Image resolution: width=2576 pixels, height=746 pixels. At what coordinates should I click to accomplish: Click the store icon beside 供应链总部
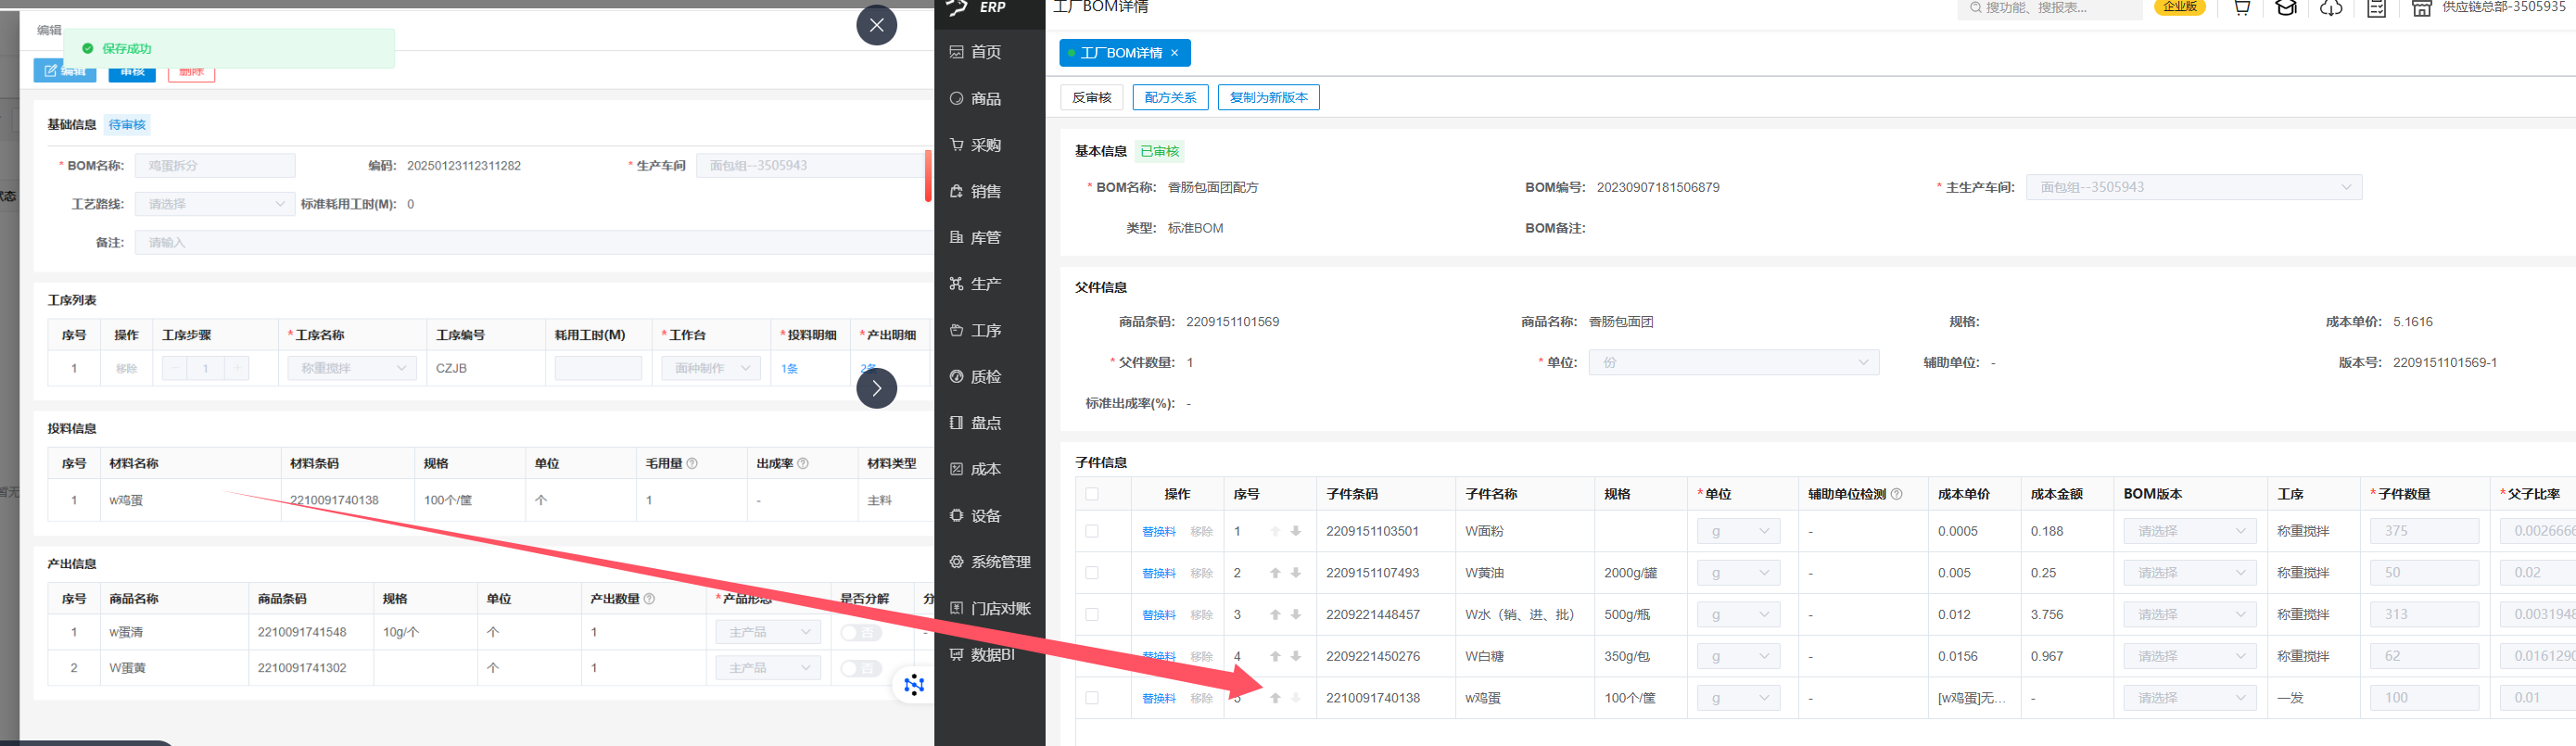2422,8
